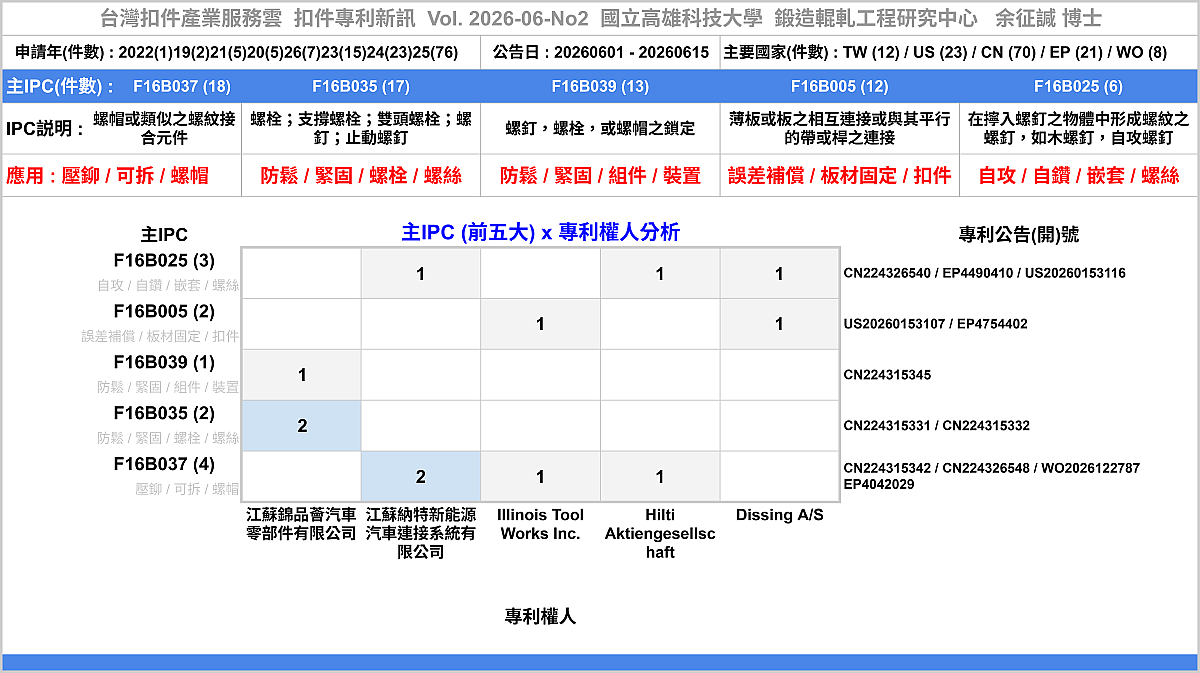Viewport: 1200px width, 673px height.
Task: Click the 專利權人 axis title below chart
Action: (540, 617)
